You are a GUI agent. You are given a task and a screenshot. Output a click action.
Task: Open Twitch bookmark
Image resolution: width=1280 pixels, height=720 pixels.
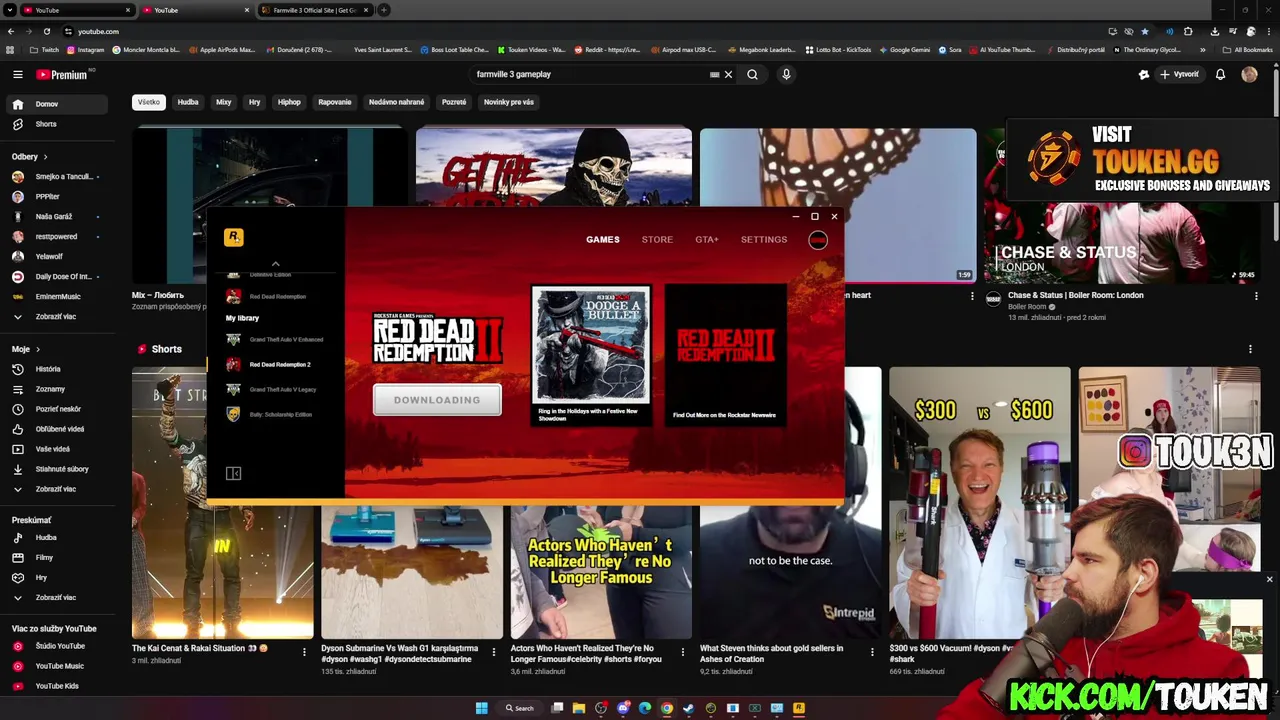(x=44, y=49)
